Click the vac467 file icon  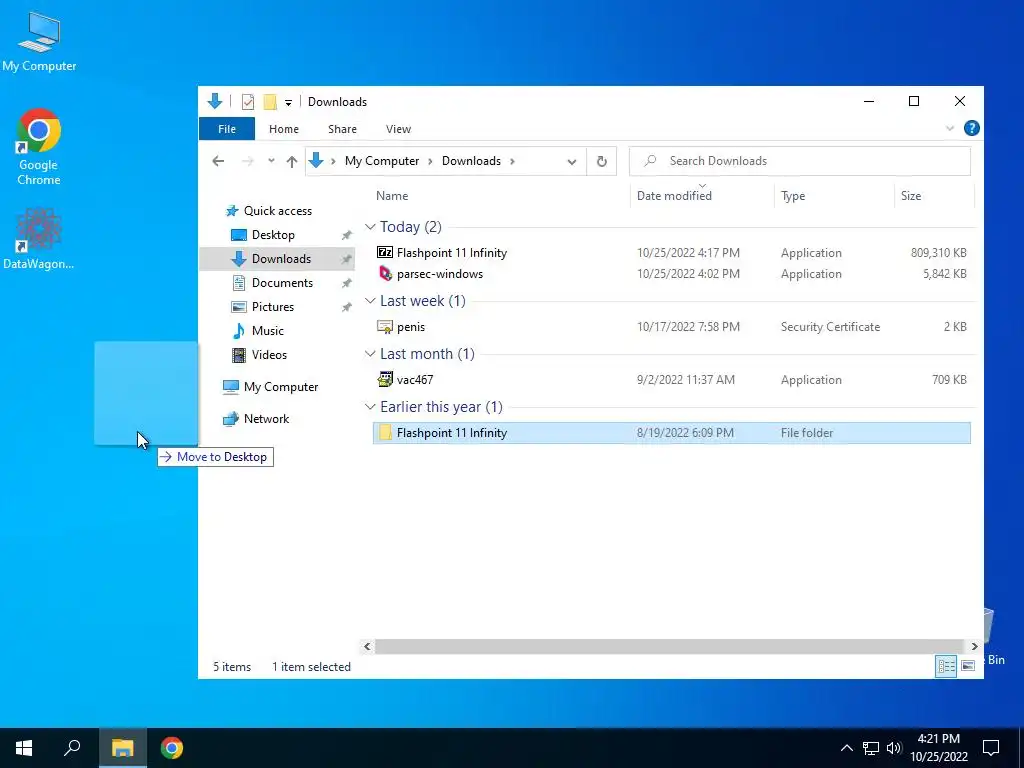coord(385,379)
